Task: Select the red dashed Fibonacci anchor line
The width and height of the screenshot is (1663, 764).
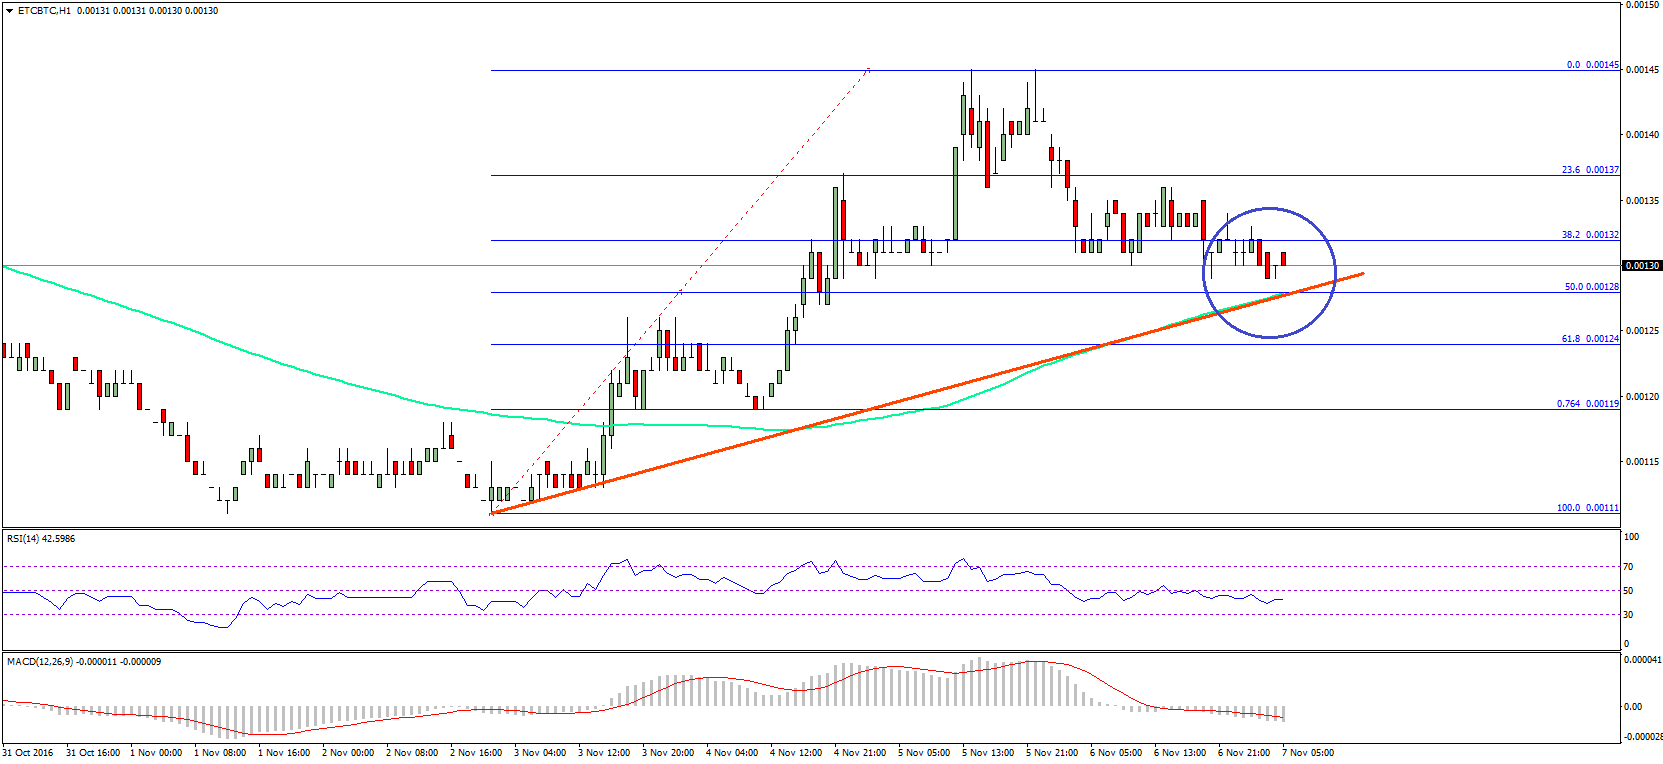Action: click(x=680, y=292)
